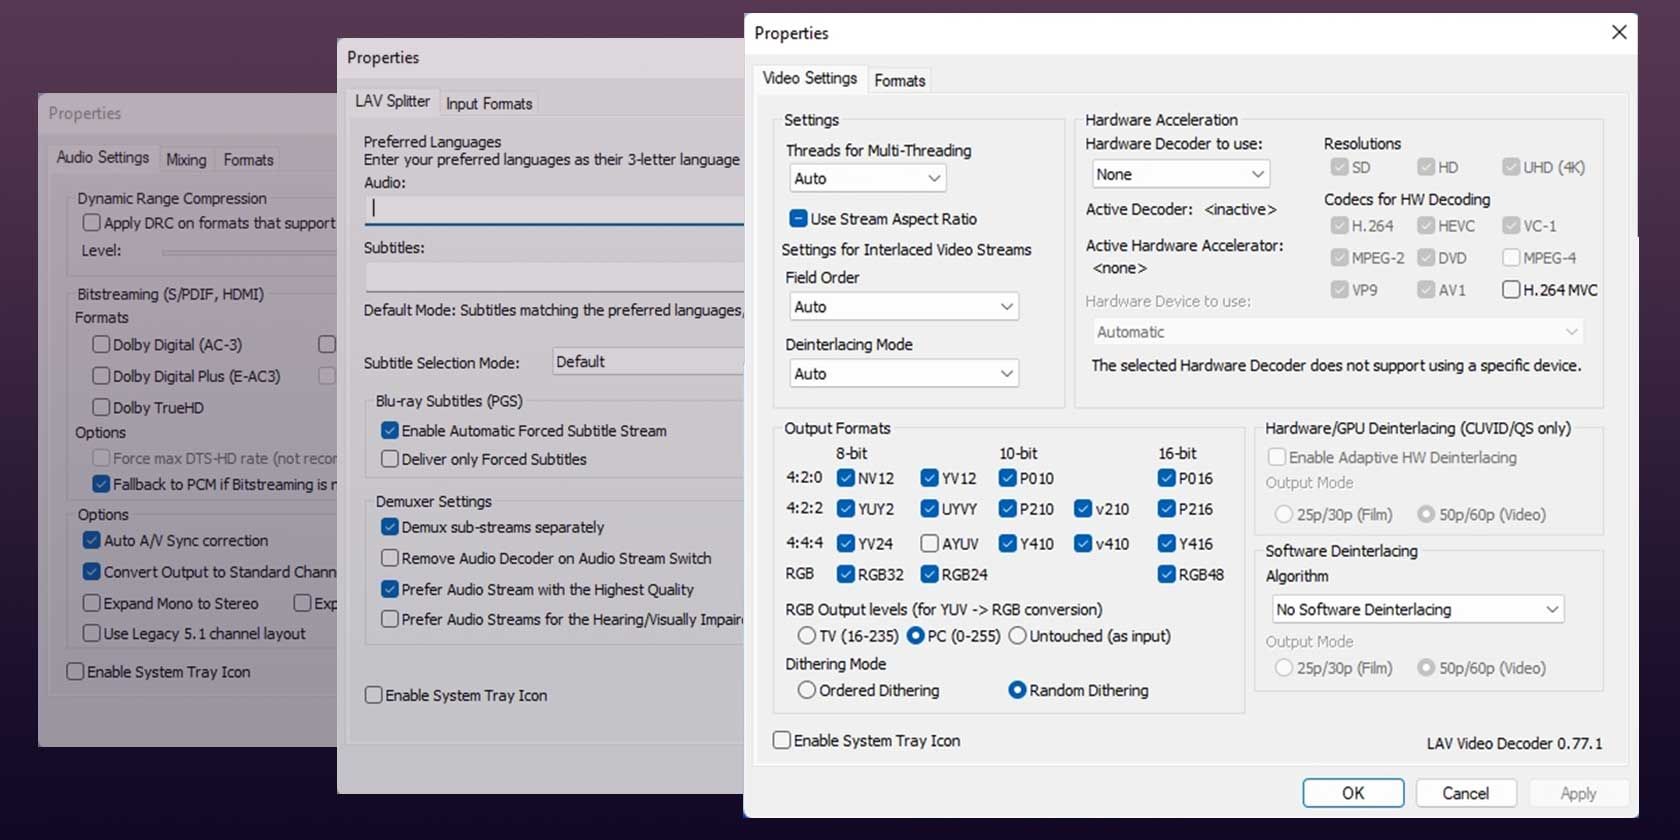Enable System Tray Icon in video decoder

point(783,740)
